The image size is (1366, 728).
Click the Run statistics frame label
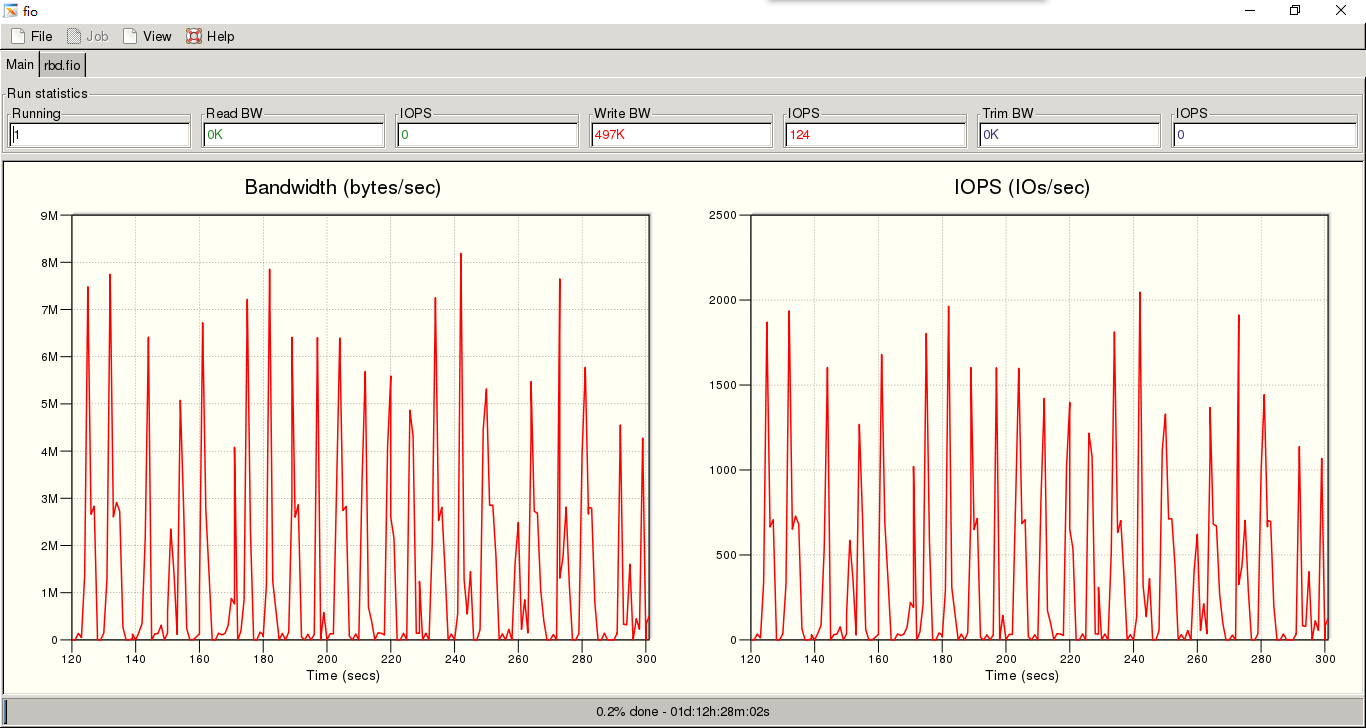(x=47, y=93)
